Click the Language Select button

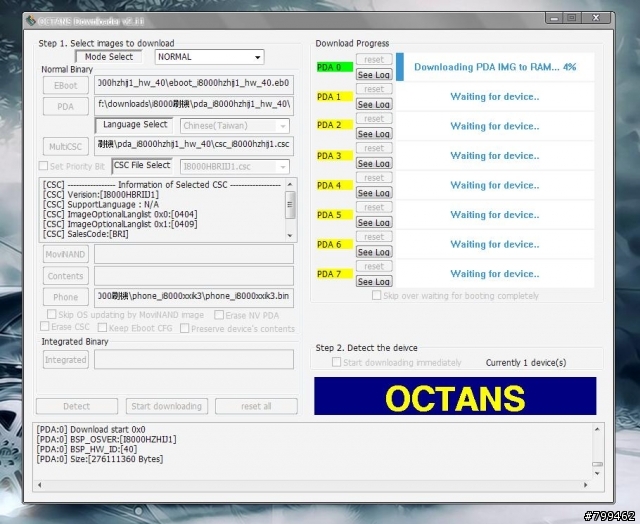(x=134, y=125)
